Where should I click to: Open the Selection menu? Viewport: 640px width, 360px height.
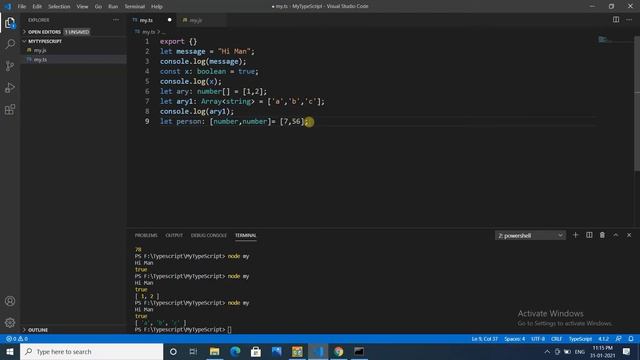tap(59, 6)
